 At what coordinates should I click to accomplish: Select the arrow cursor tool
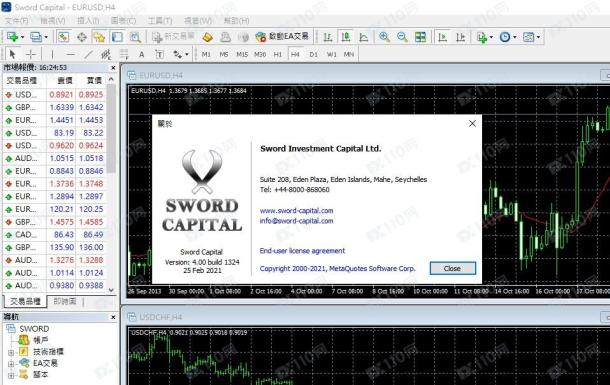point(12,54)
